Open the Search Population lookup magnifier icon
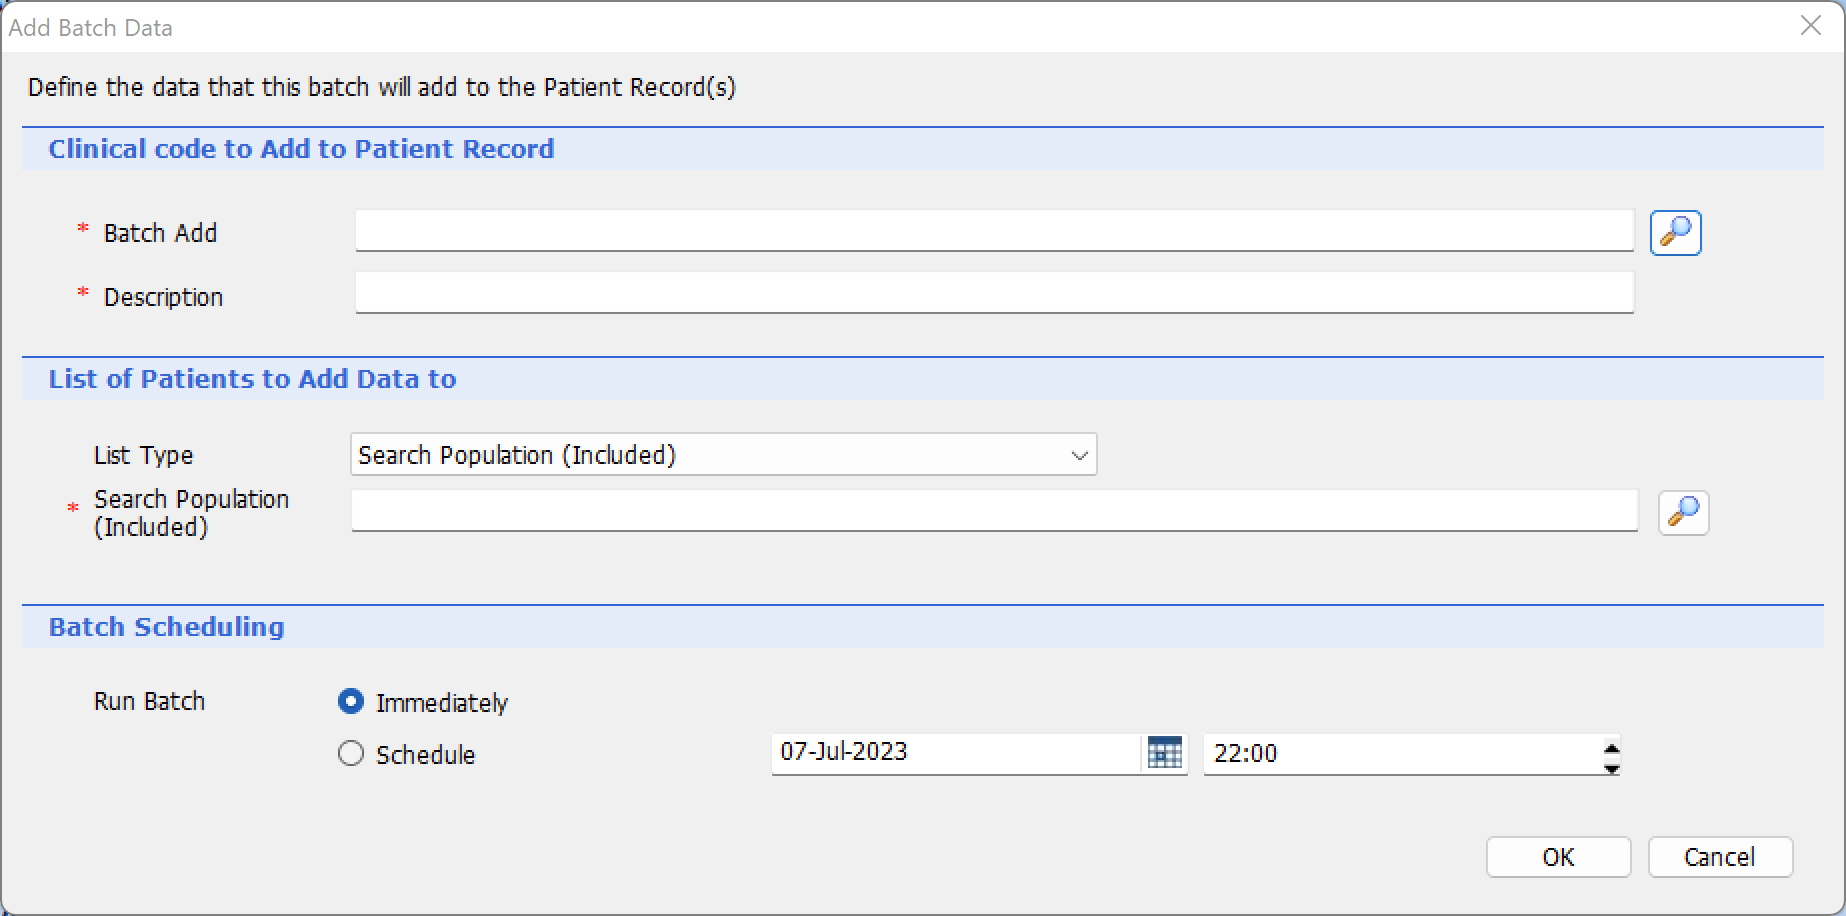The image size is (1846, 916). click(x=1683, y=512)
